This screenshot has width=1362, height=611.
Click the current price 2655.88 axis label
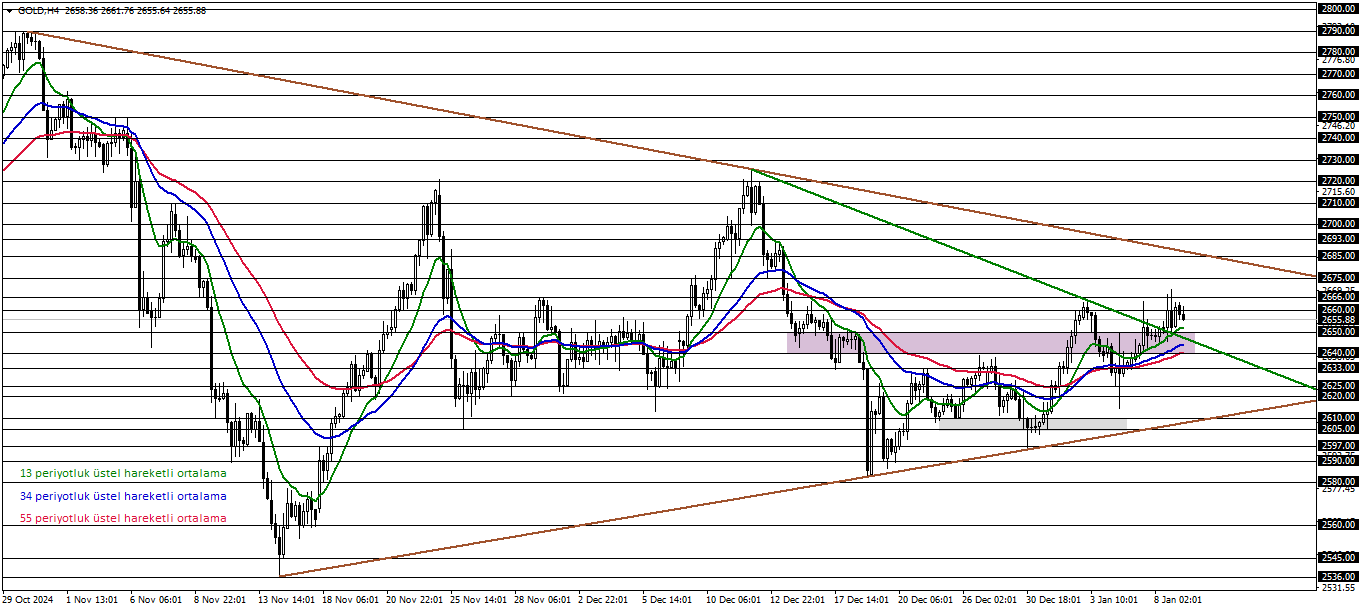1338,320
